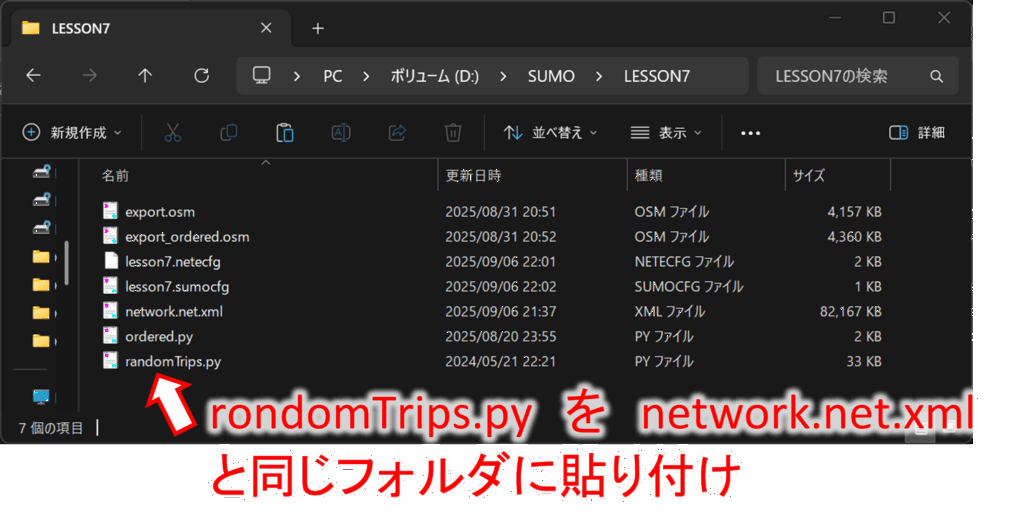The height and width of the screenshot is (513, 1024).
Task: Open the See more (three dots) menu
Action: [750, 133]
